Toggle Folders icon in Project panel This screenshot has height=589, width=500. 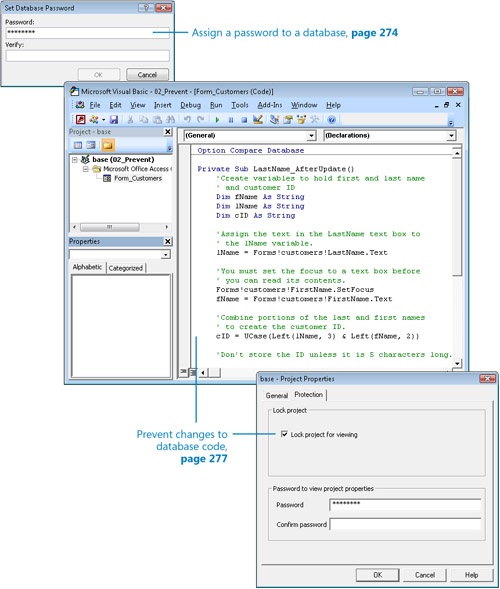(x=108, y=145)
